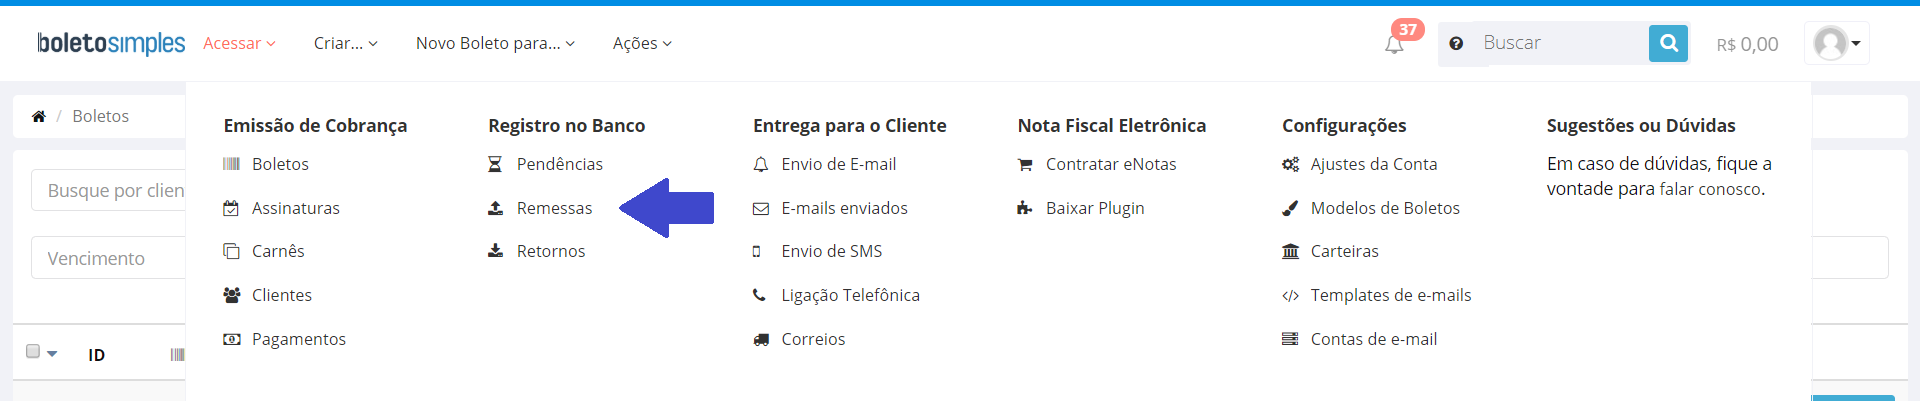The width and height of the screenshot is (1920, 401).
Task: Click the Contratar eNotas cart icon
Action: 1025,164
